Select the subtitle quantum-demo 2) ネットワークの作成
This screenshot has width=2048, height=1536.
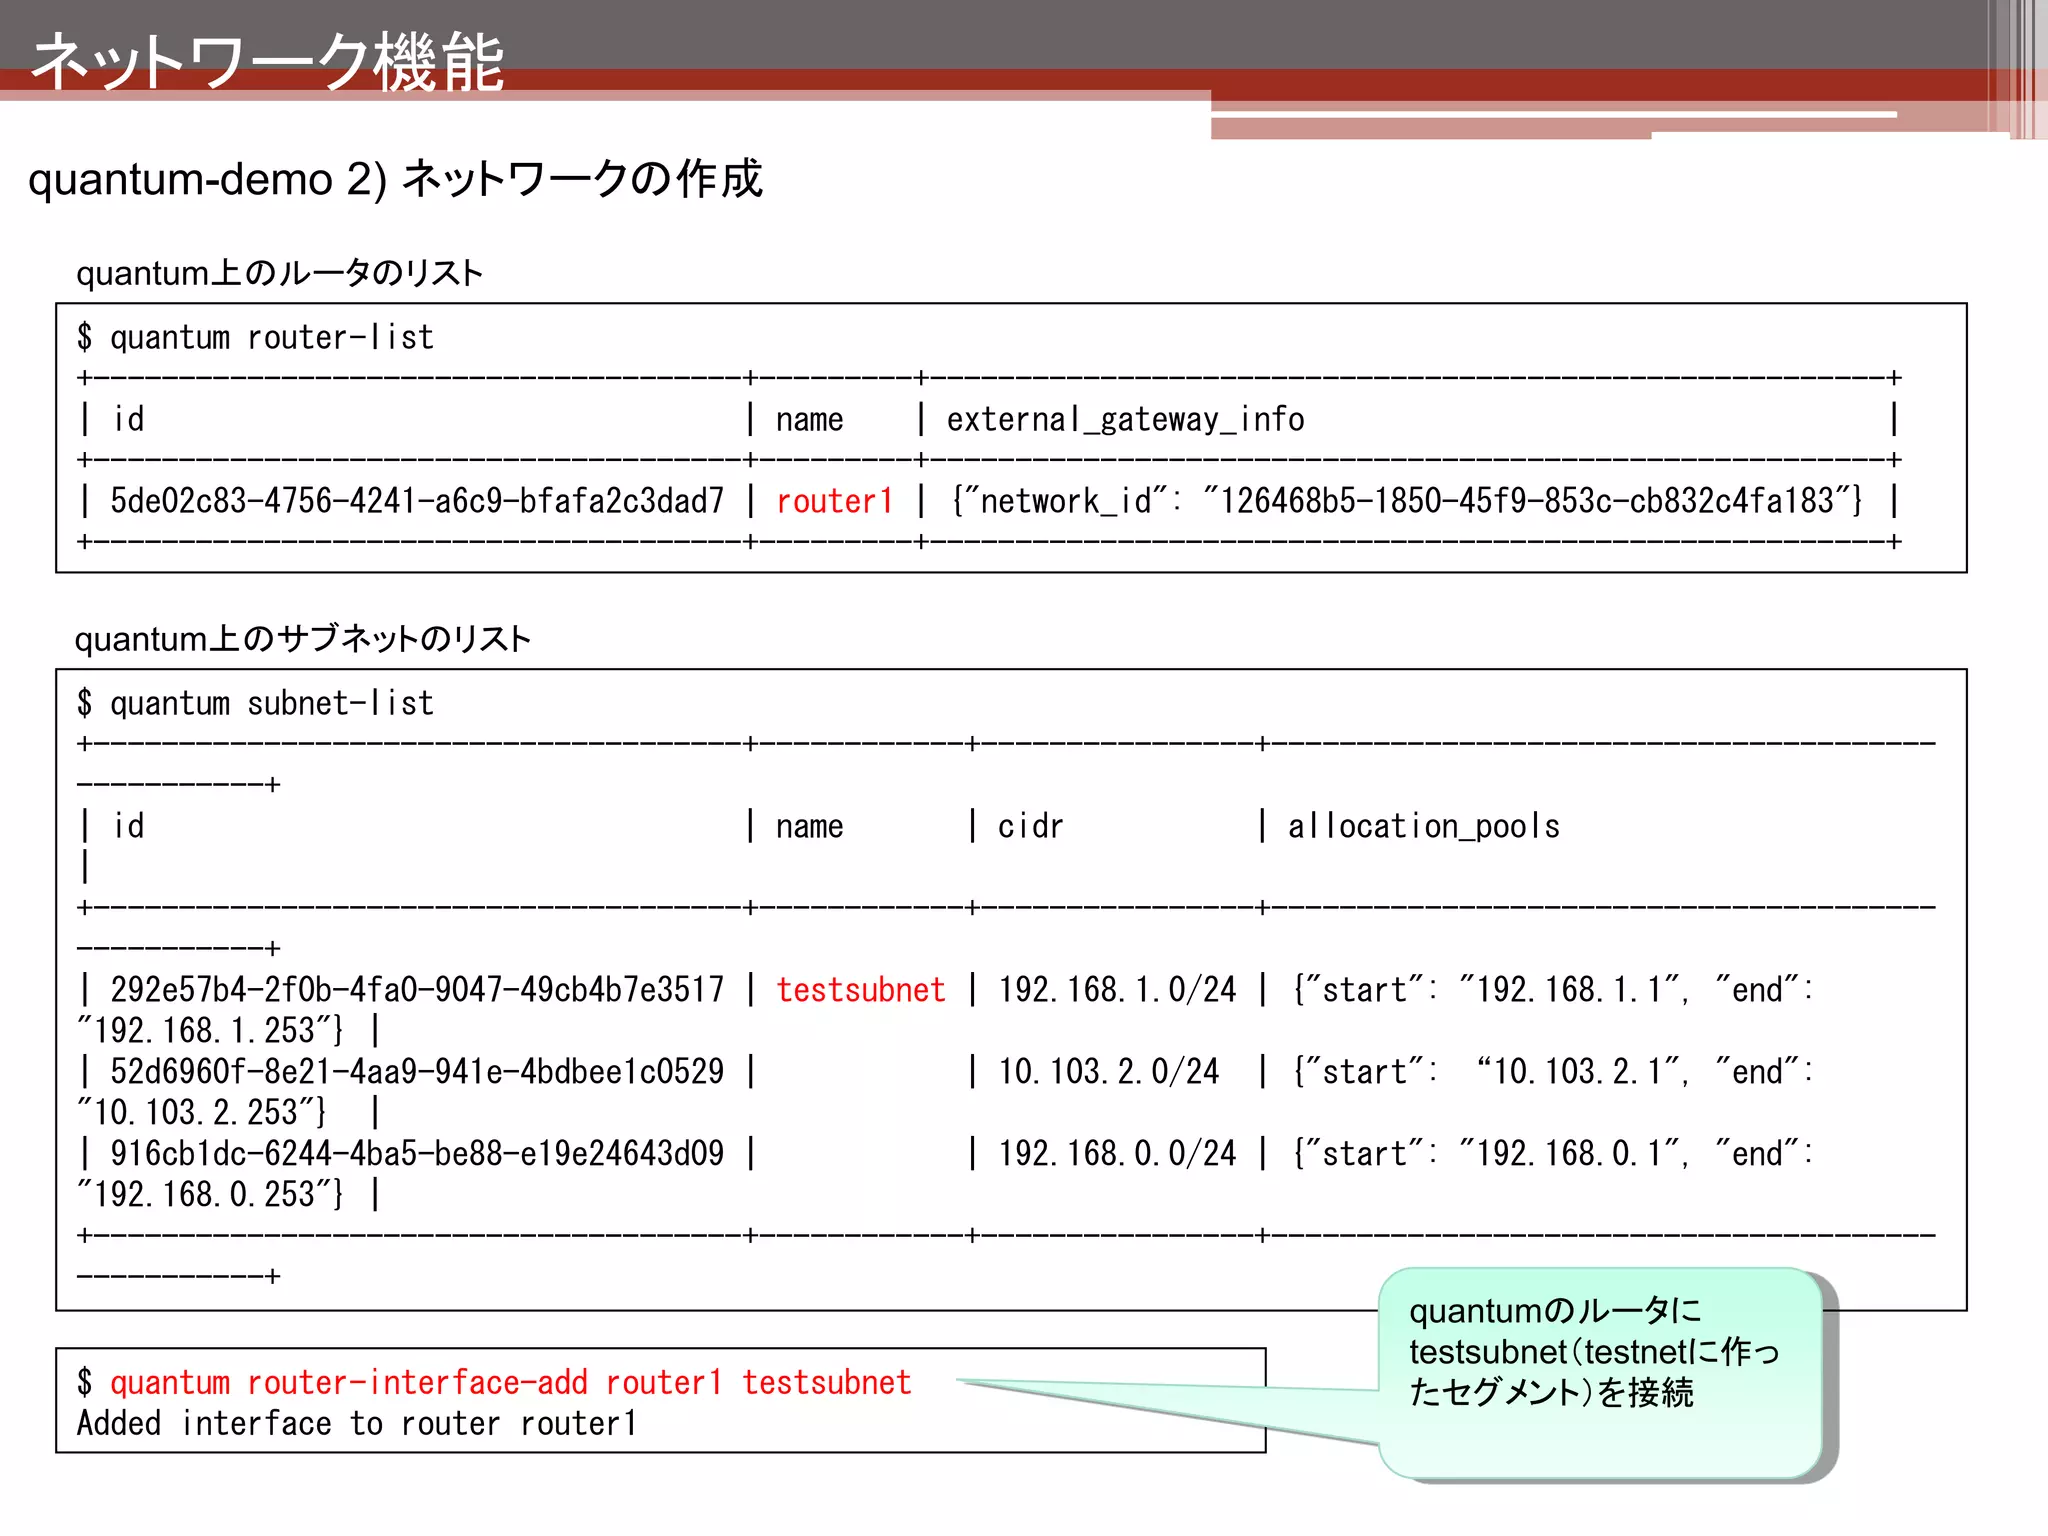[x=395, y=180]
